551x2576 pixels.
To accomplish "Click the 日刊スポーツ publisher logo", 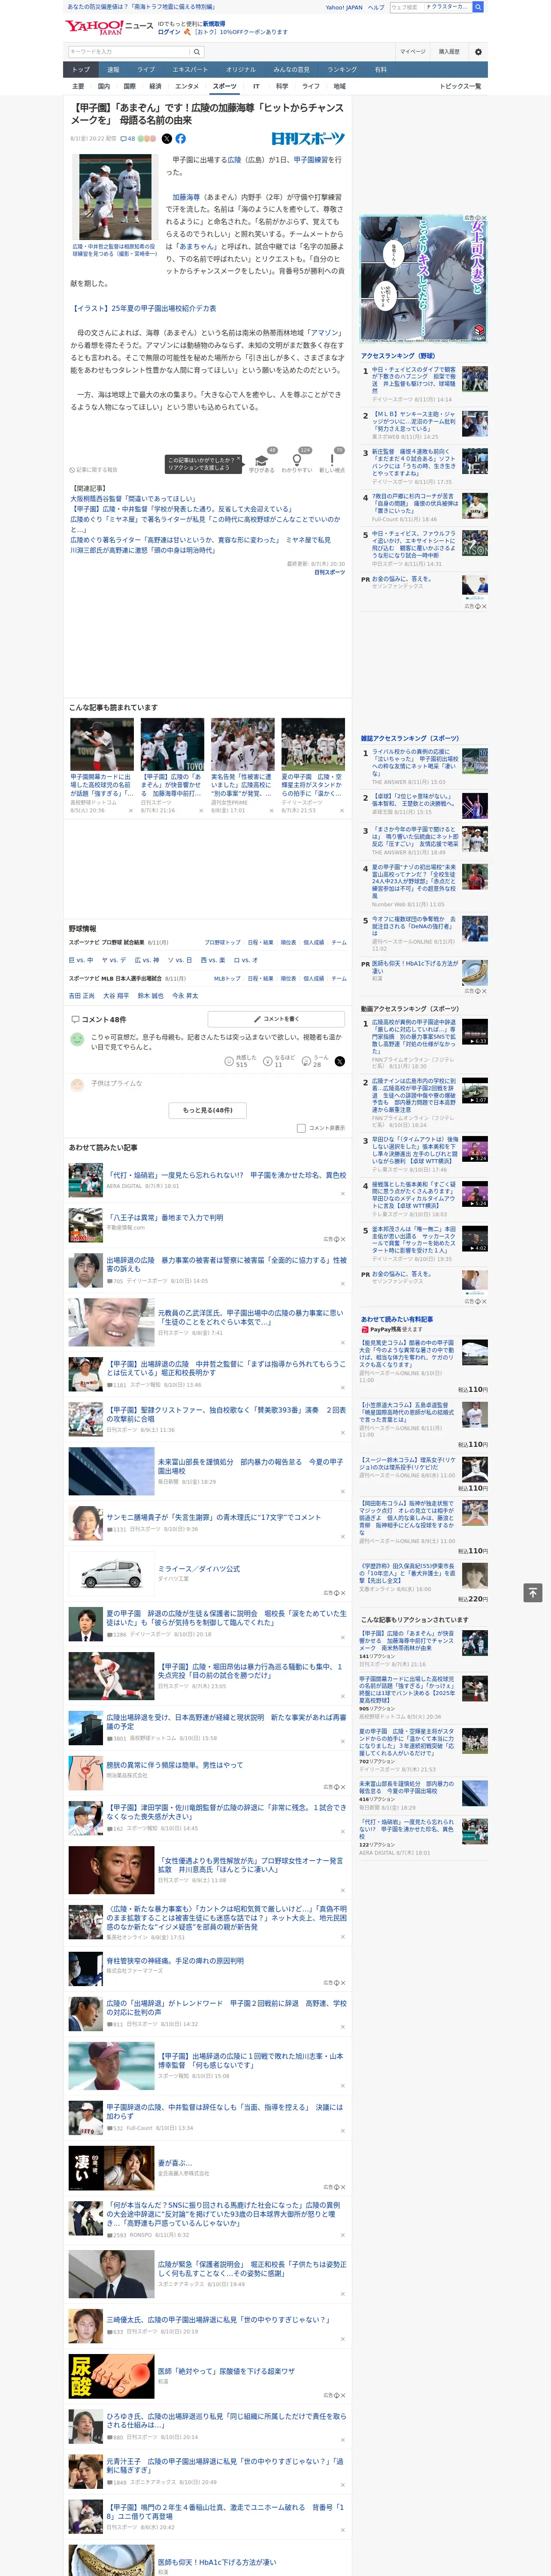I will pyautogui.click(x=308, y=139).
